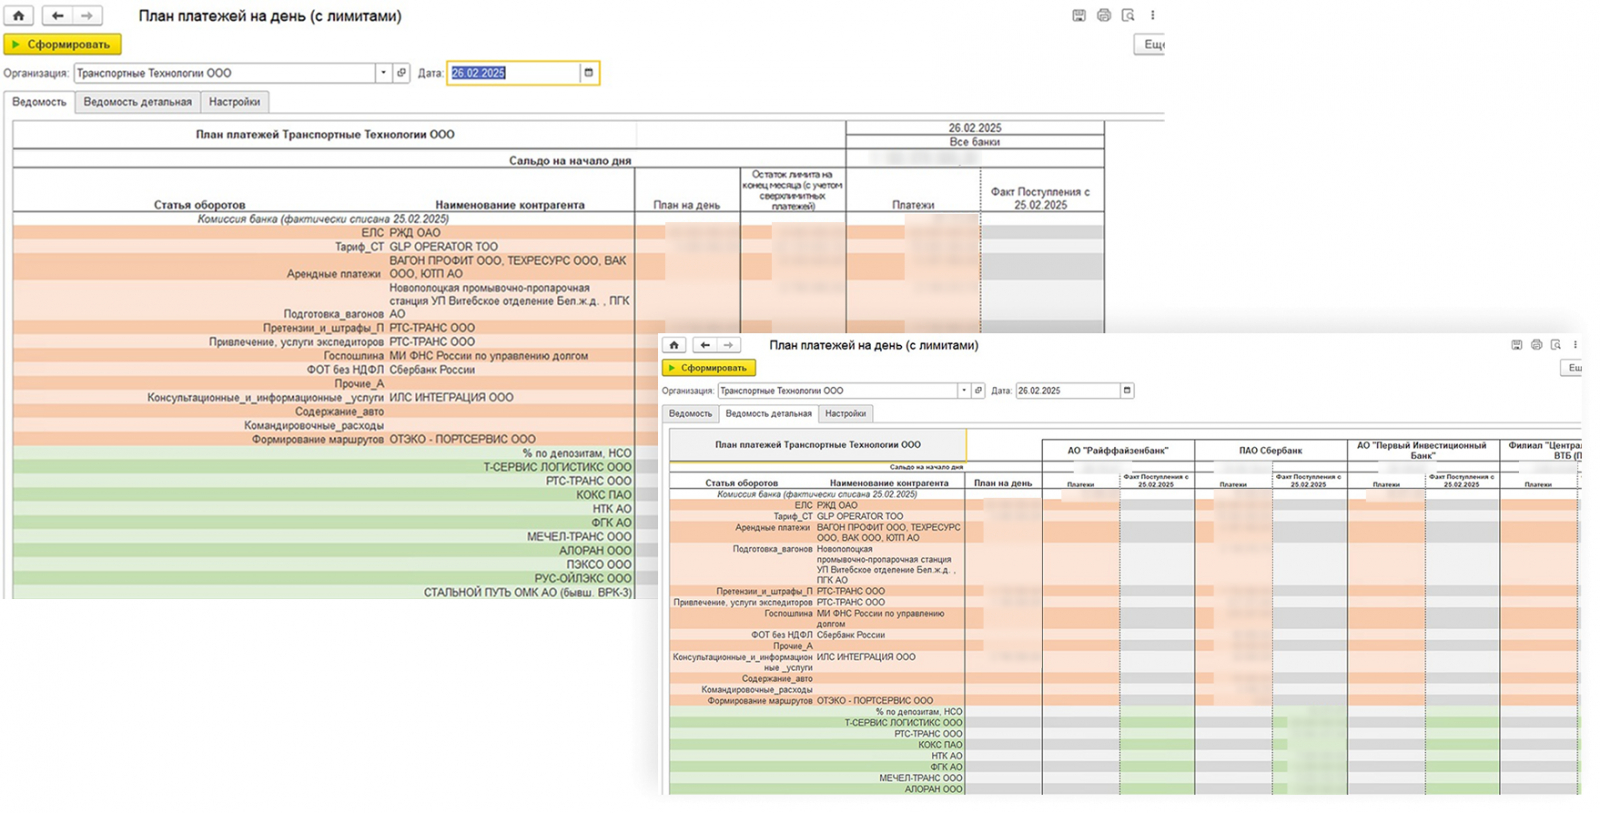This screenshot has width=1600, height=813.
Task: Open the three-dot menu in the back window
Action: pyautogui.click(x=1152, y=16)
